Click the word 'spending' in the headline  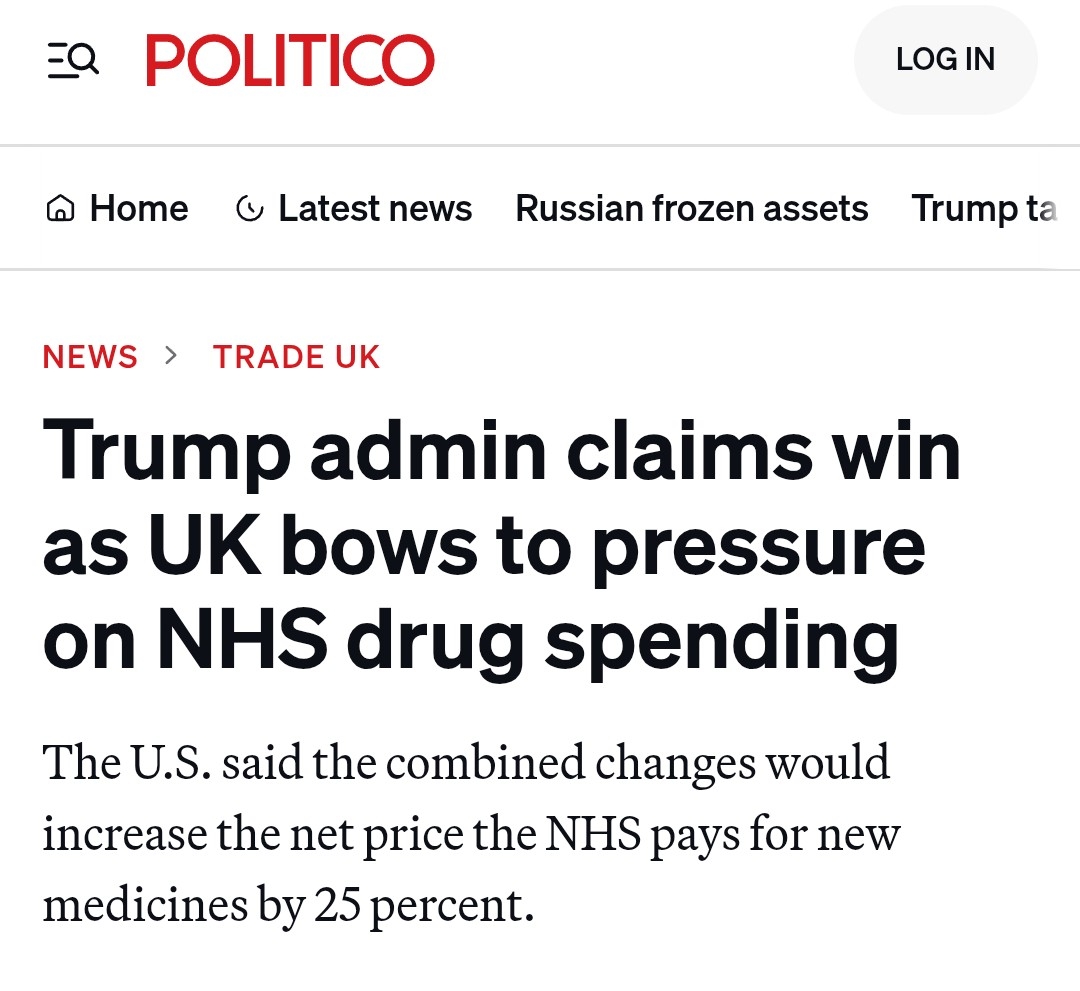coord(721,640)
